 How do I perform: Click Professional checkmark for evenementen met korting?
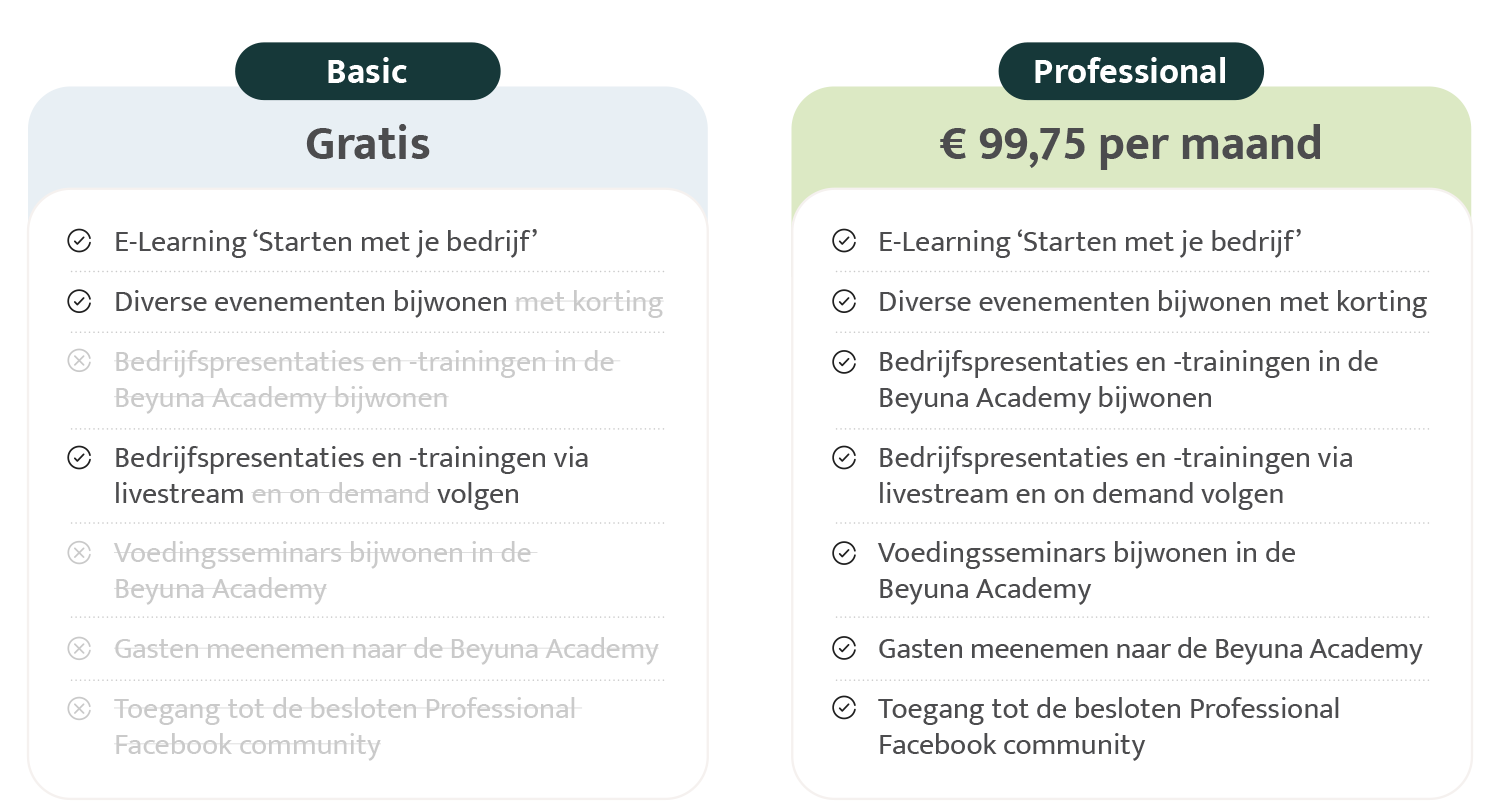coord(844,301)
